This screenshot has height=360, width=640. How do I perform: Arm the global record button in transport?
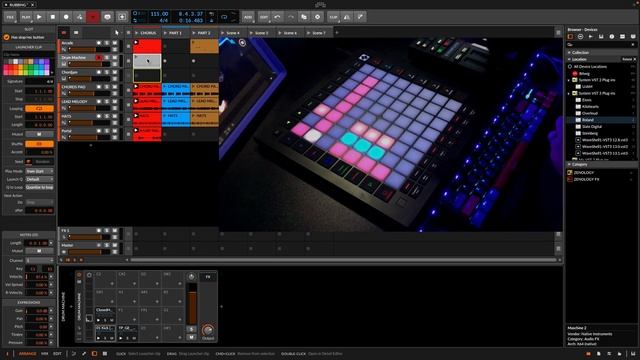click(66, 17)
